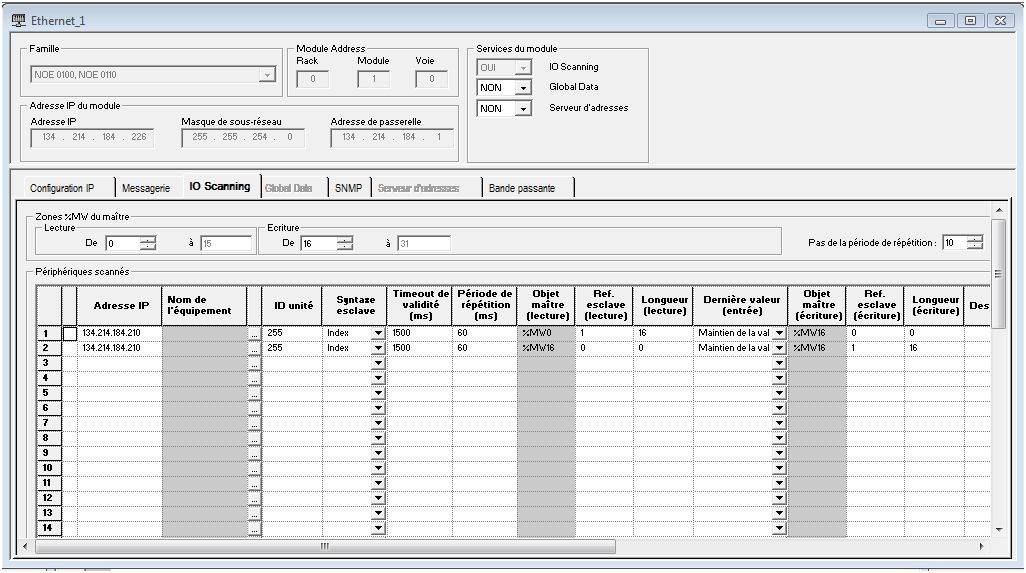
Task: Click the Adresse IP column header
Action: pyautogui.click(x=119, y=305)
